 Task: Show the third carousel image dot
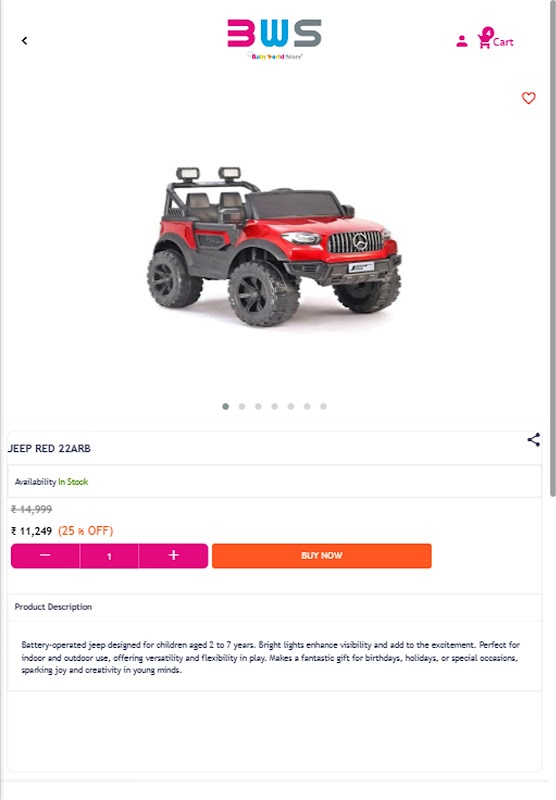(258, 407)
